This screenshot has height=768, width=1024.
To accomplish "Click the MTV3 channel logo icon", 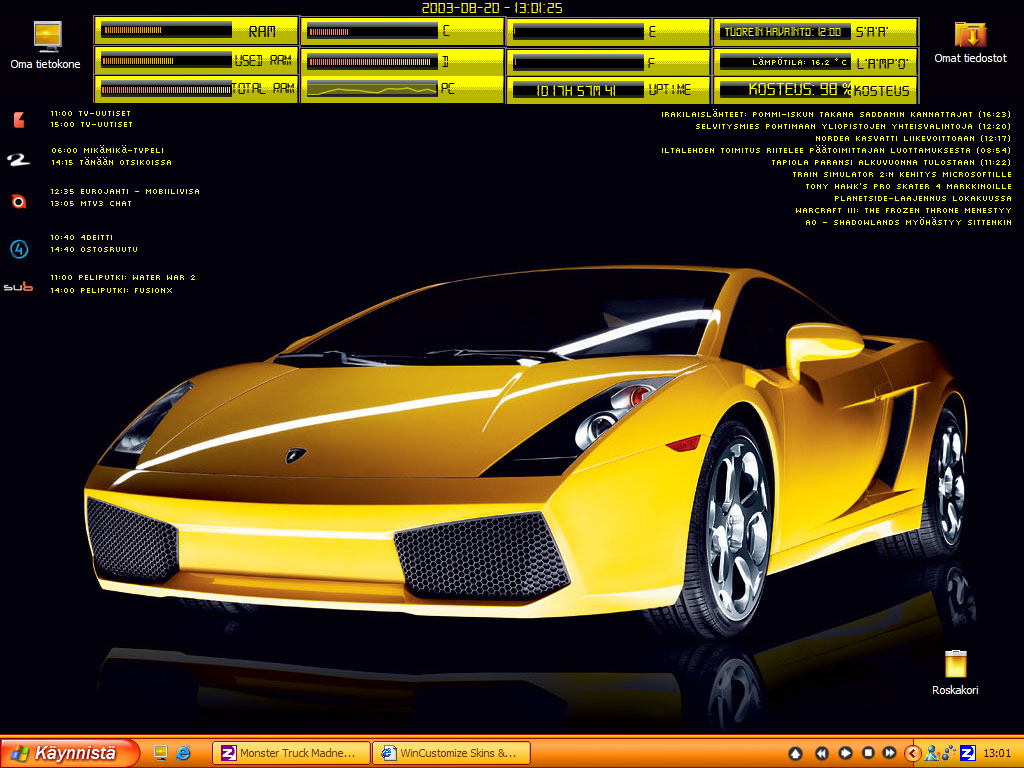I will click(18, 201).
